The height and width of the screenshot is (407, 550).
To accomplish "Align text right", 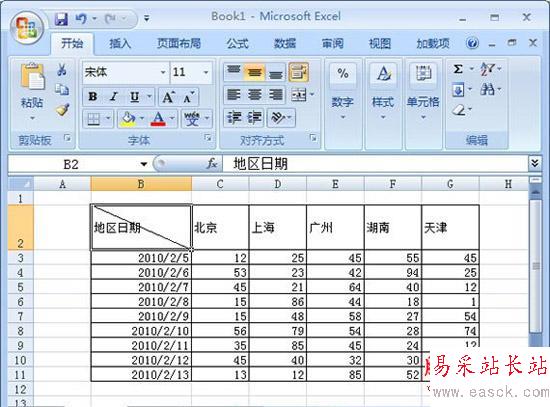I will (x=276, y=95).
